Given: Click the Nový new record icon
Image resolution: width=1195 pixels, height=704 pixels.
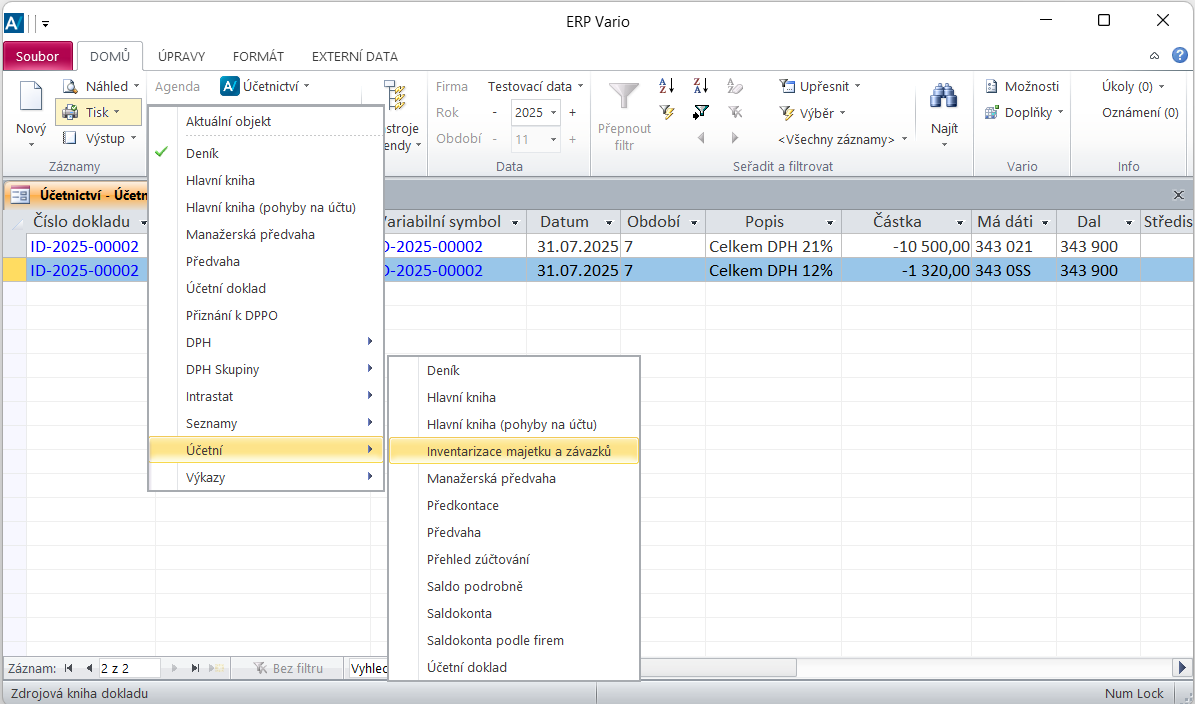Looking at the screenshot, I should coord(31,100).
